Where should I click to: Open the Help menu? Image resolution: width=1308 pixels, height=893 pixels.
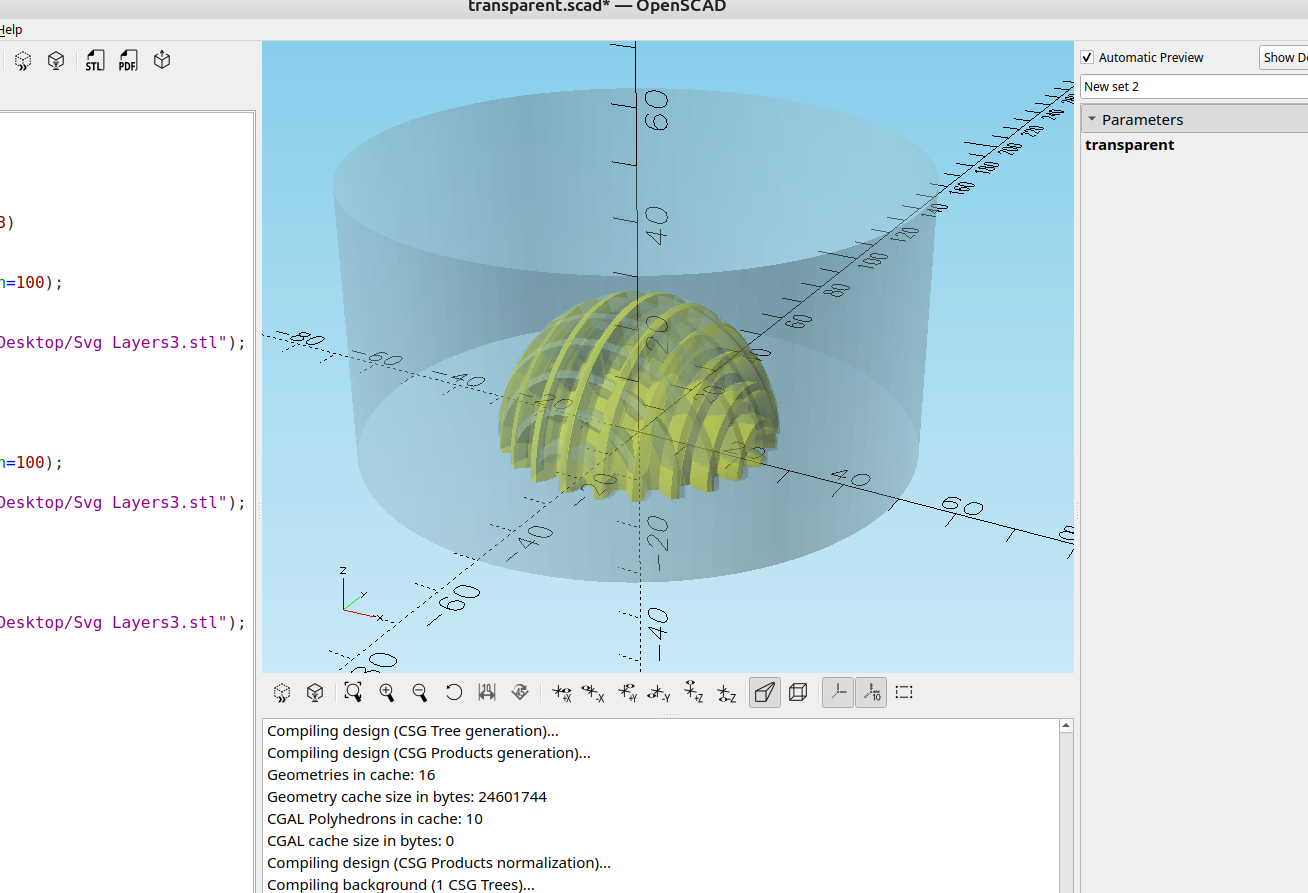[x=10, y=29]
